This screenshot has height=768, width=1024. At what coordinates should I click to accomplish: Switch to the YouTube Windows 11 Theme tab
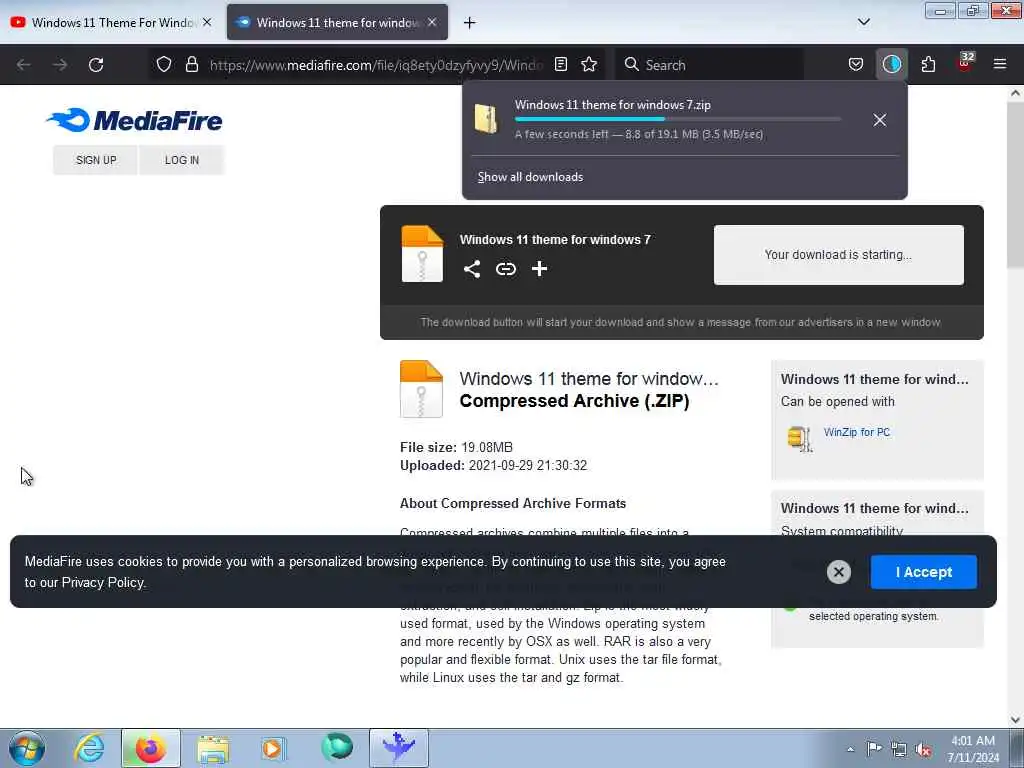(111, 22)
